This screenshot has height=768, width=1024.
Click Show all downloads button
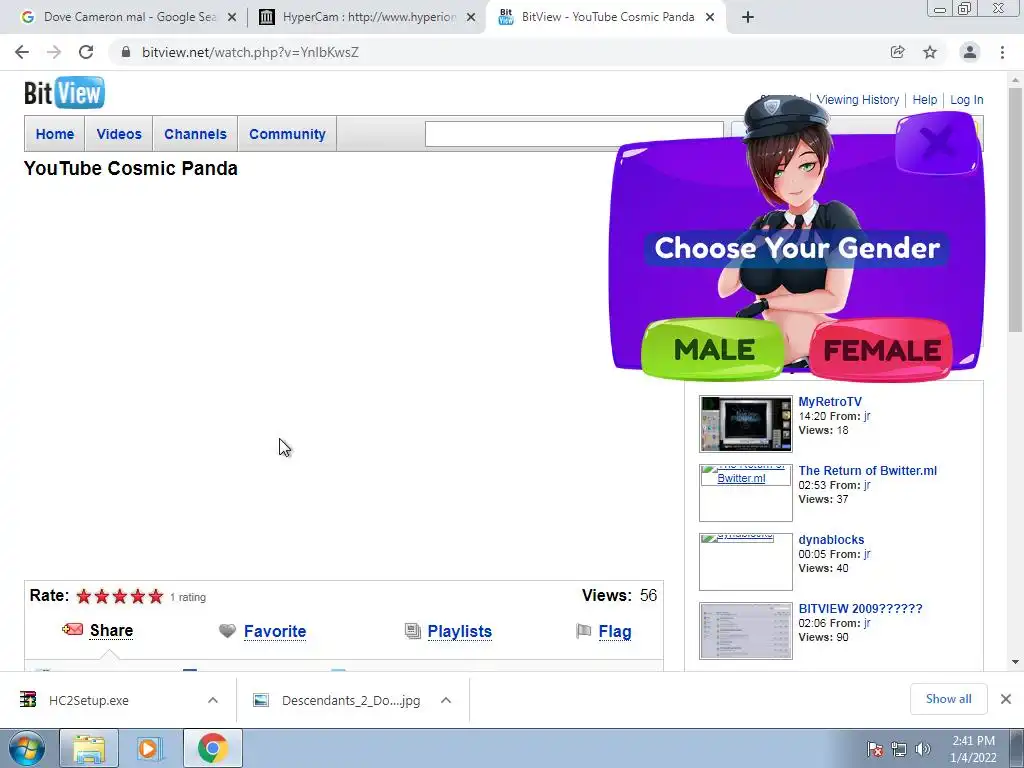[x=948, y=699]
